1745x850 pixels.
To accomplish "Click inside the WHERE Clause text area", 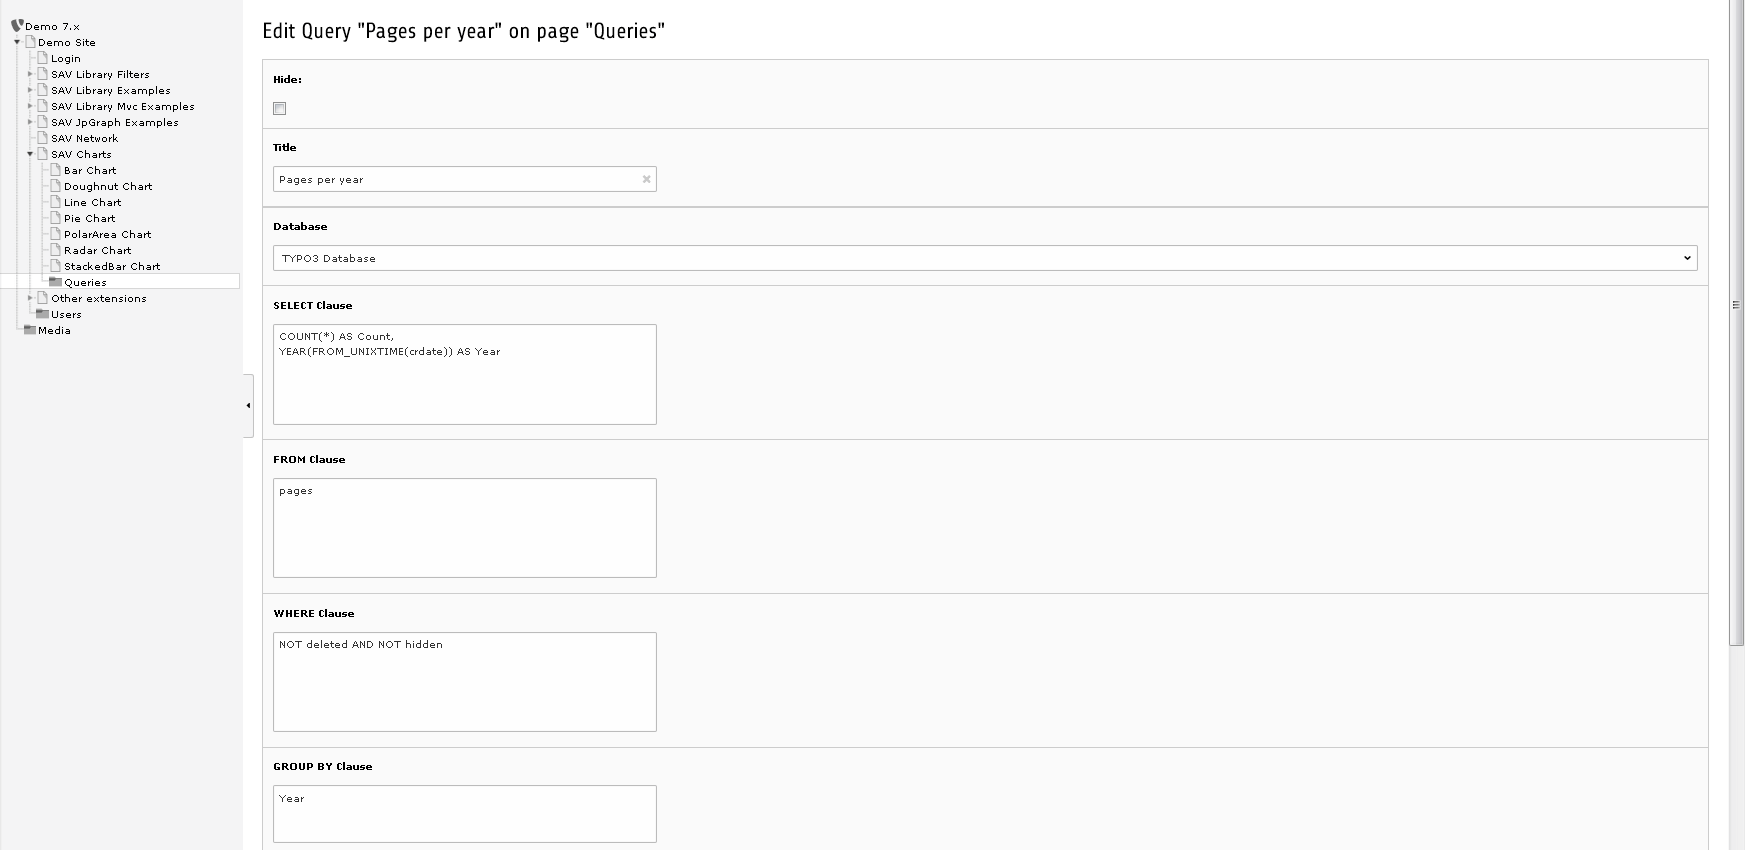I will point(465,682).
